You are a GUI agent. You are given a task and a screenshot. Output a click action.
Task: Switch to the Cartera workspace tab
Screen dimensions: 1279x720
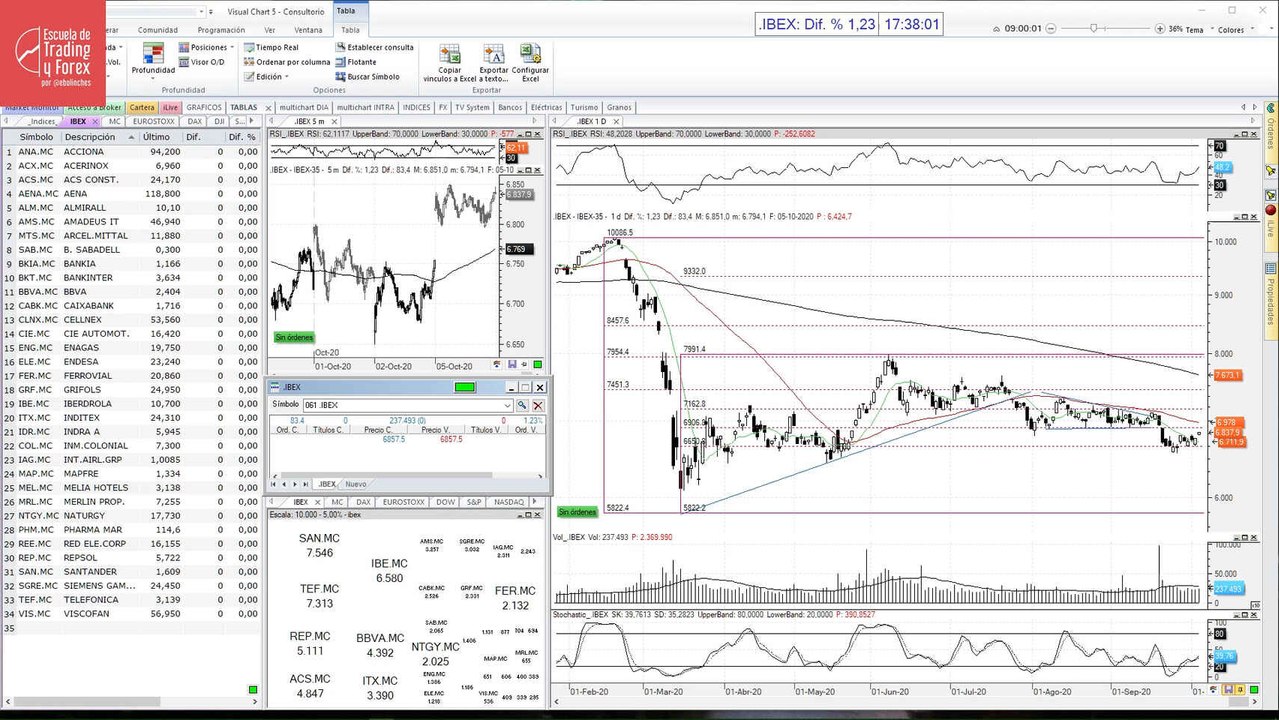[x=142, y=107]
